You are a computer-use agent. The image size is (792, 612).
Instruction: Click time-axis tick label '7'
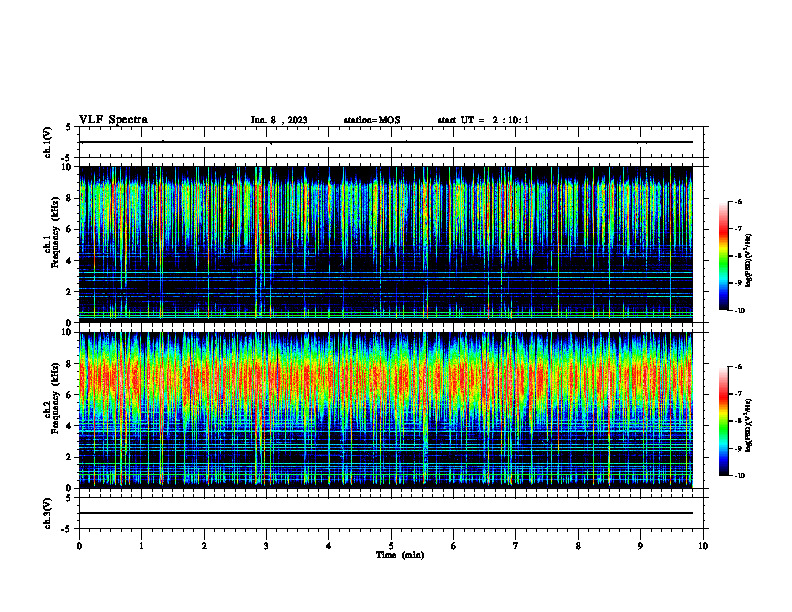click(516, 546)
